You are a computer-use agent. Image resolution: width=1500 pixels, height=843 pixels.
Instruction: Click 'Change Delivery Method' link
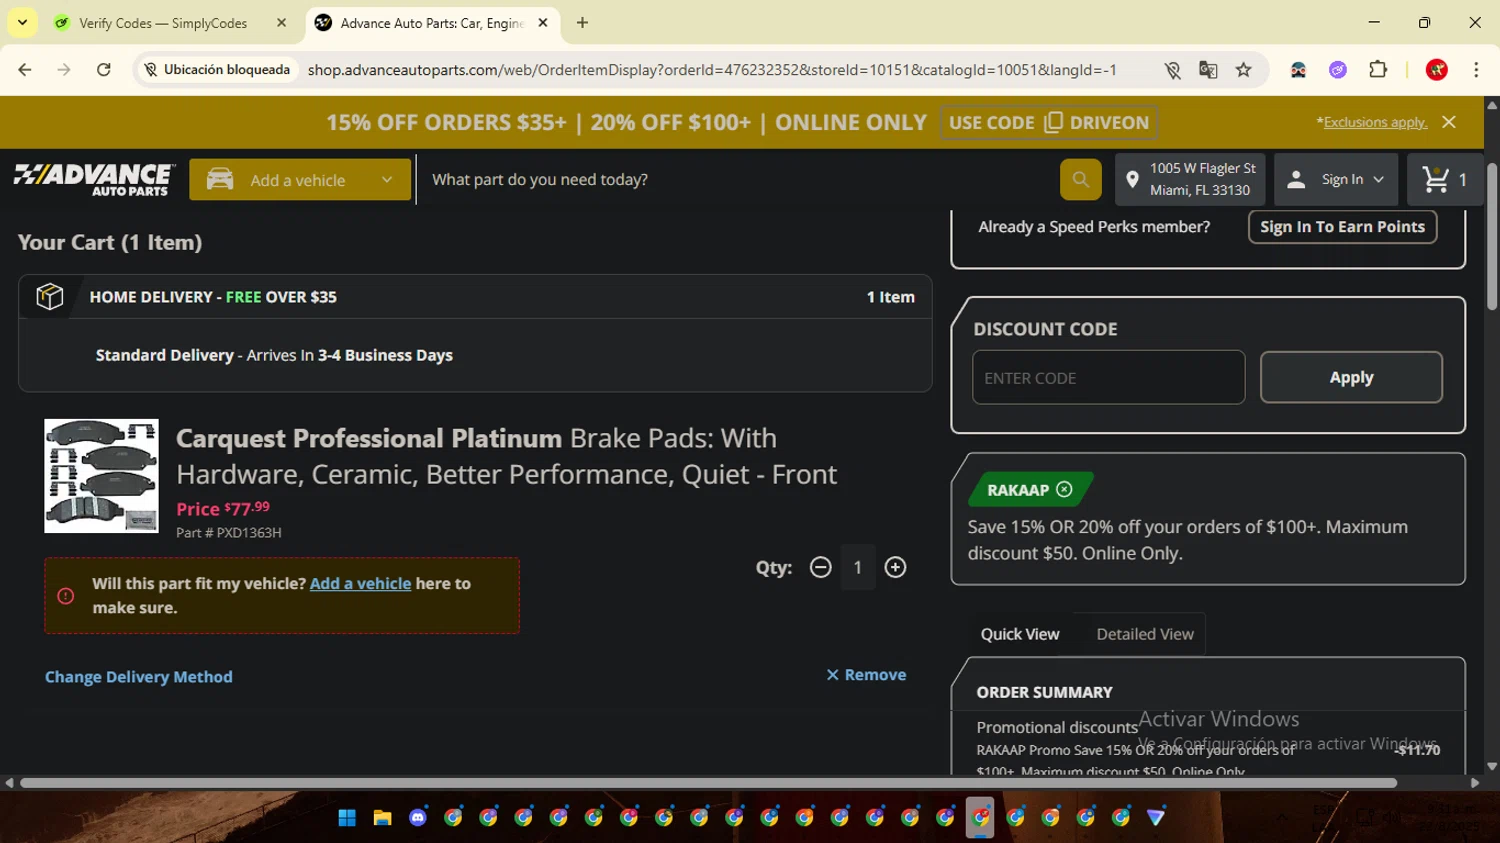(x=139, y=677)
